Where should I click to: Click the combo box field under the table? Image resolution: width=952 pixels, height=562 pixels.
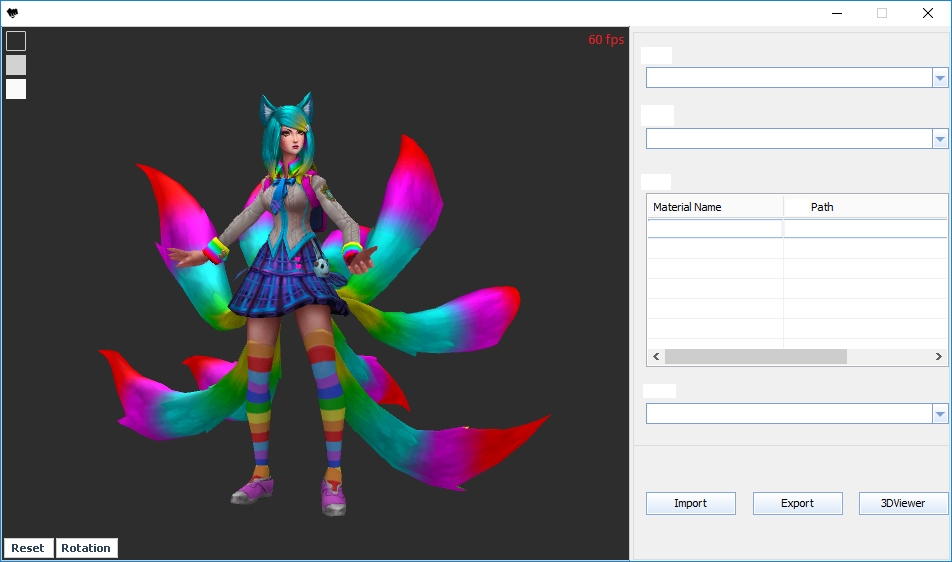tap(789, 414)
